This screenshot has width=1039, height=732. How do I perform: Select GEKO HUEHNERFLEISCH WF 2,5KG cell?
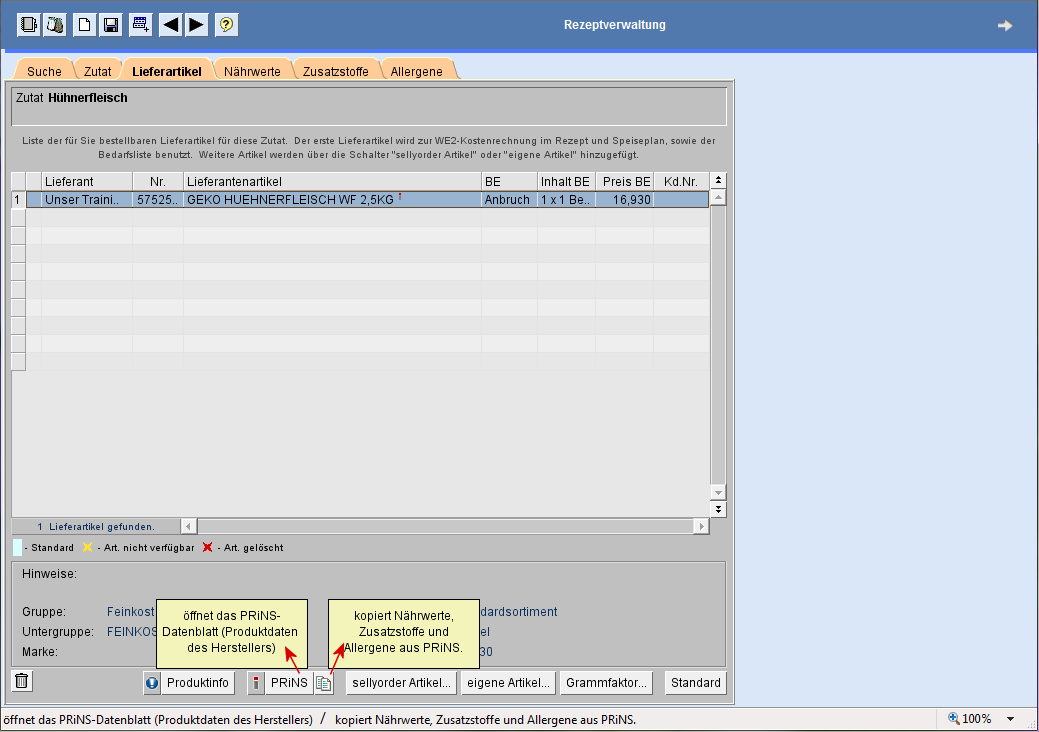[332, 199]
